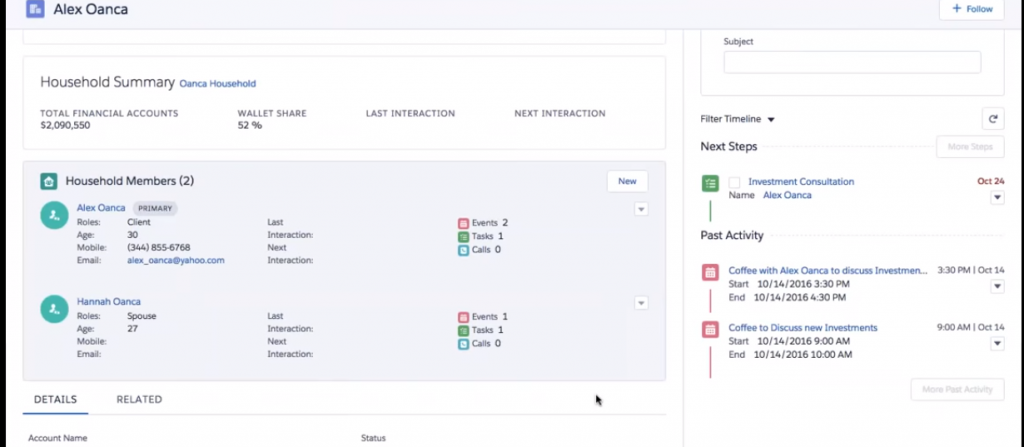
Task: Click event icon for Coffee to Discuss new Investments
Action: pos(710,329)
